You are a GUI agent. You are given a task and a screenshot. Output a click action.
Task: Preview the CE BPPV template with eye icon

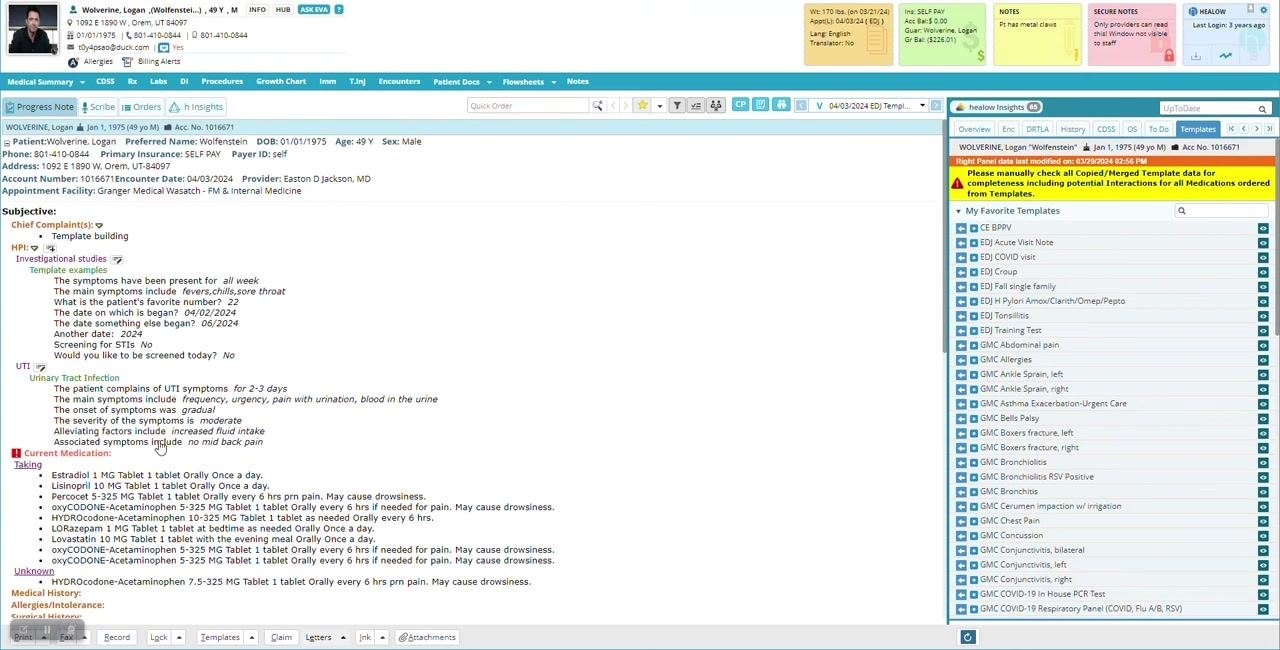coord(1263,228)
